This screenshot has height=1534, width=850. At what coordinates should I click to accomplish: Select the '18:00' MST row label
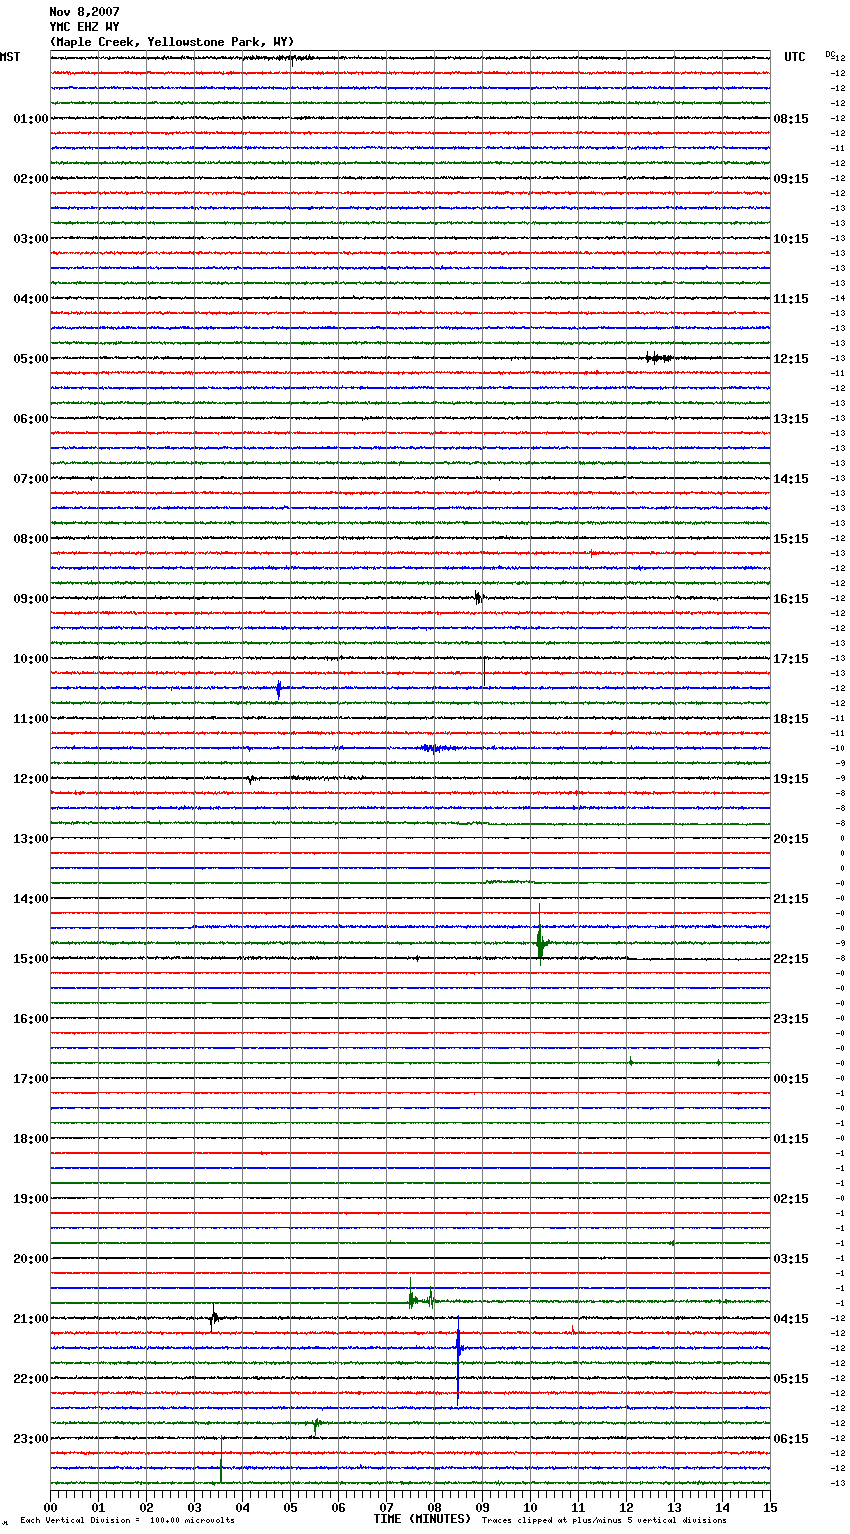(31, 1139)
